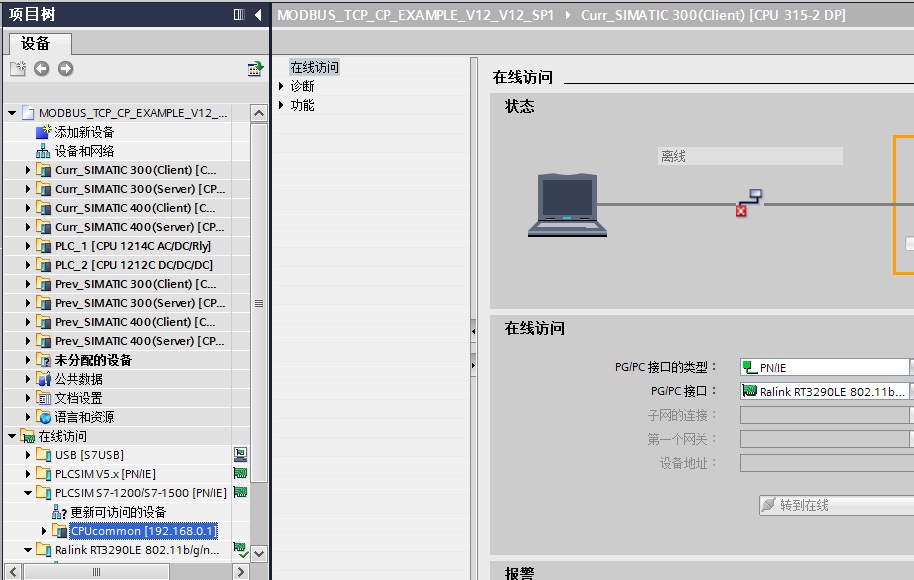Switch to the 设备 devices tab
Image resolution: width=914 pixels, height=580 pixels.
(x=40, y=43)
